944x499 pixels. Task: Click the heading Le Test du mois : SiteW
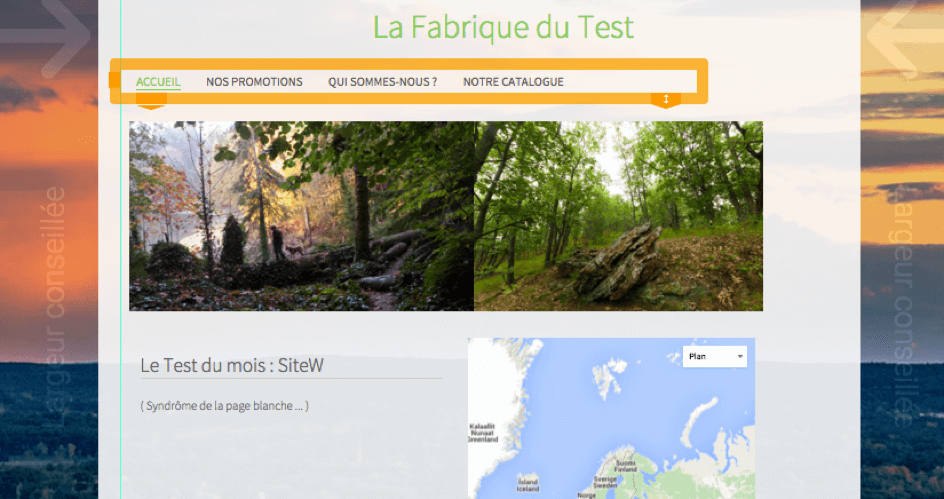[232, 366]
